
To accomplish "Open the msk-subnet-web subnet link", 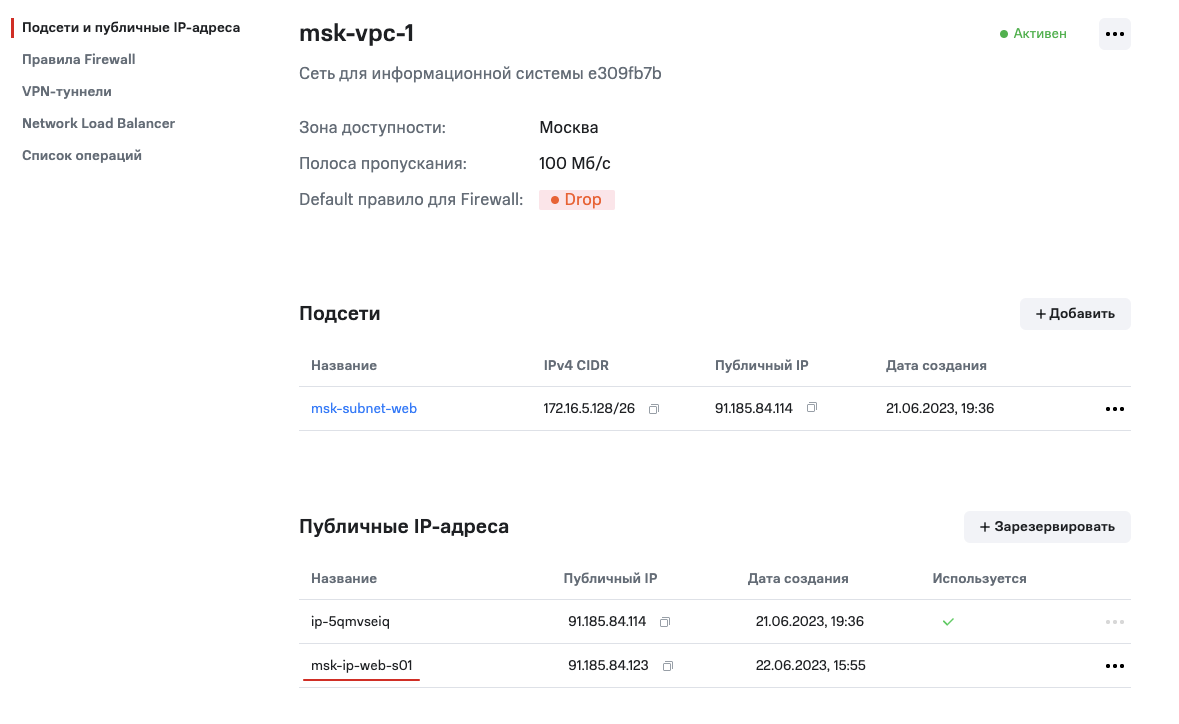I will (364, 409).
